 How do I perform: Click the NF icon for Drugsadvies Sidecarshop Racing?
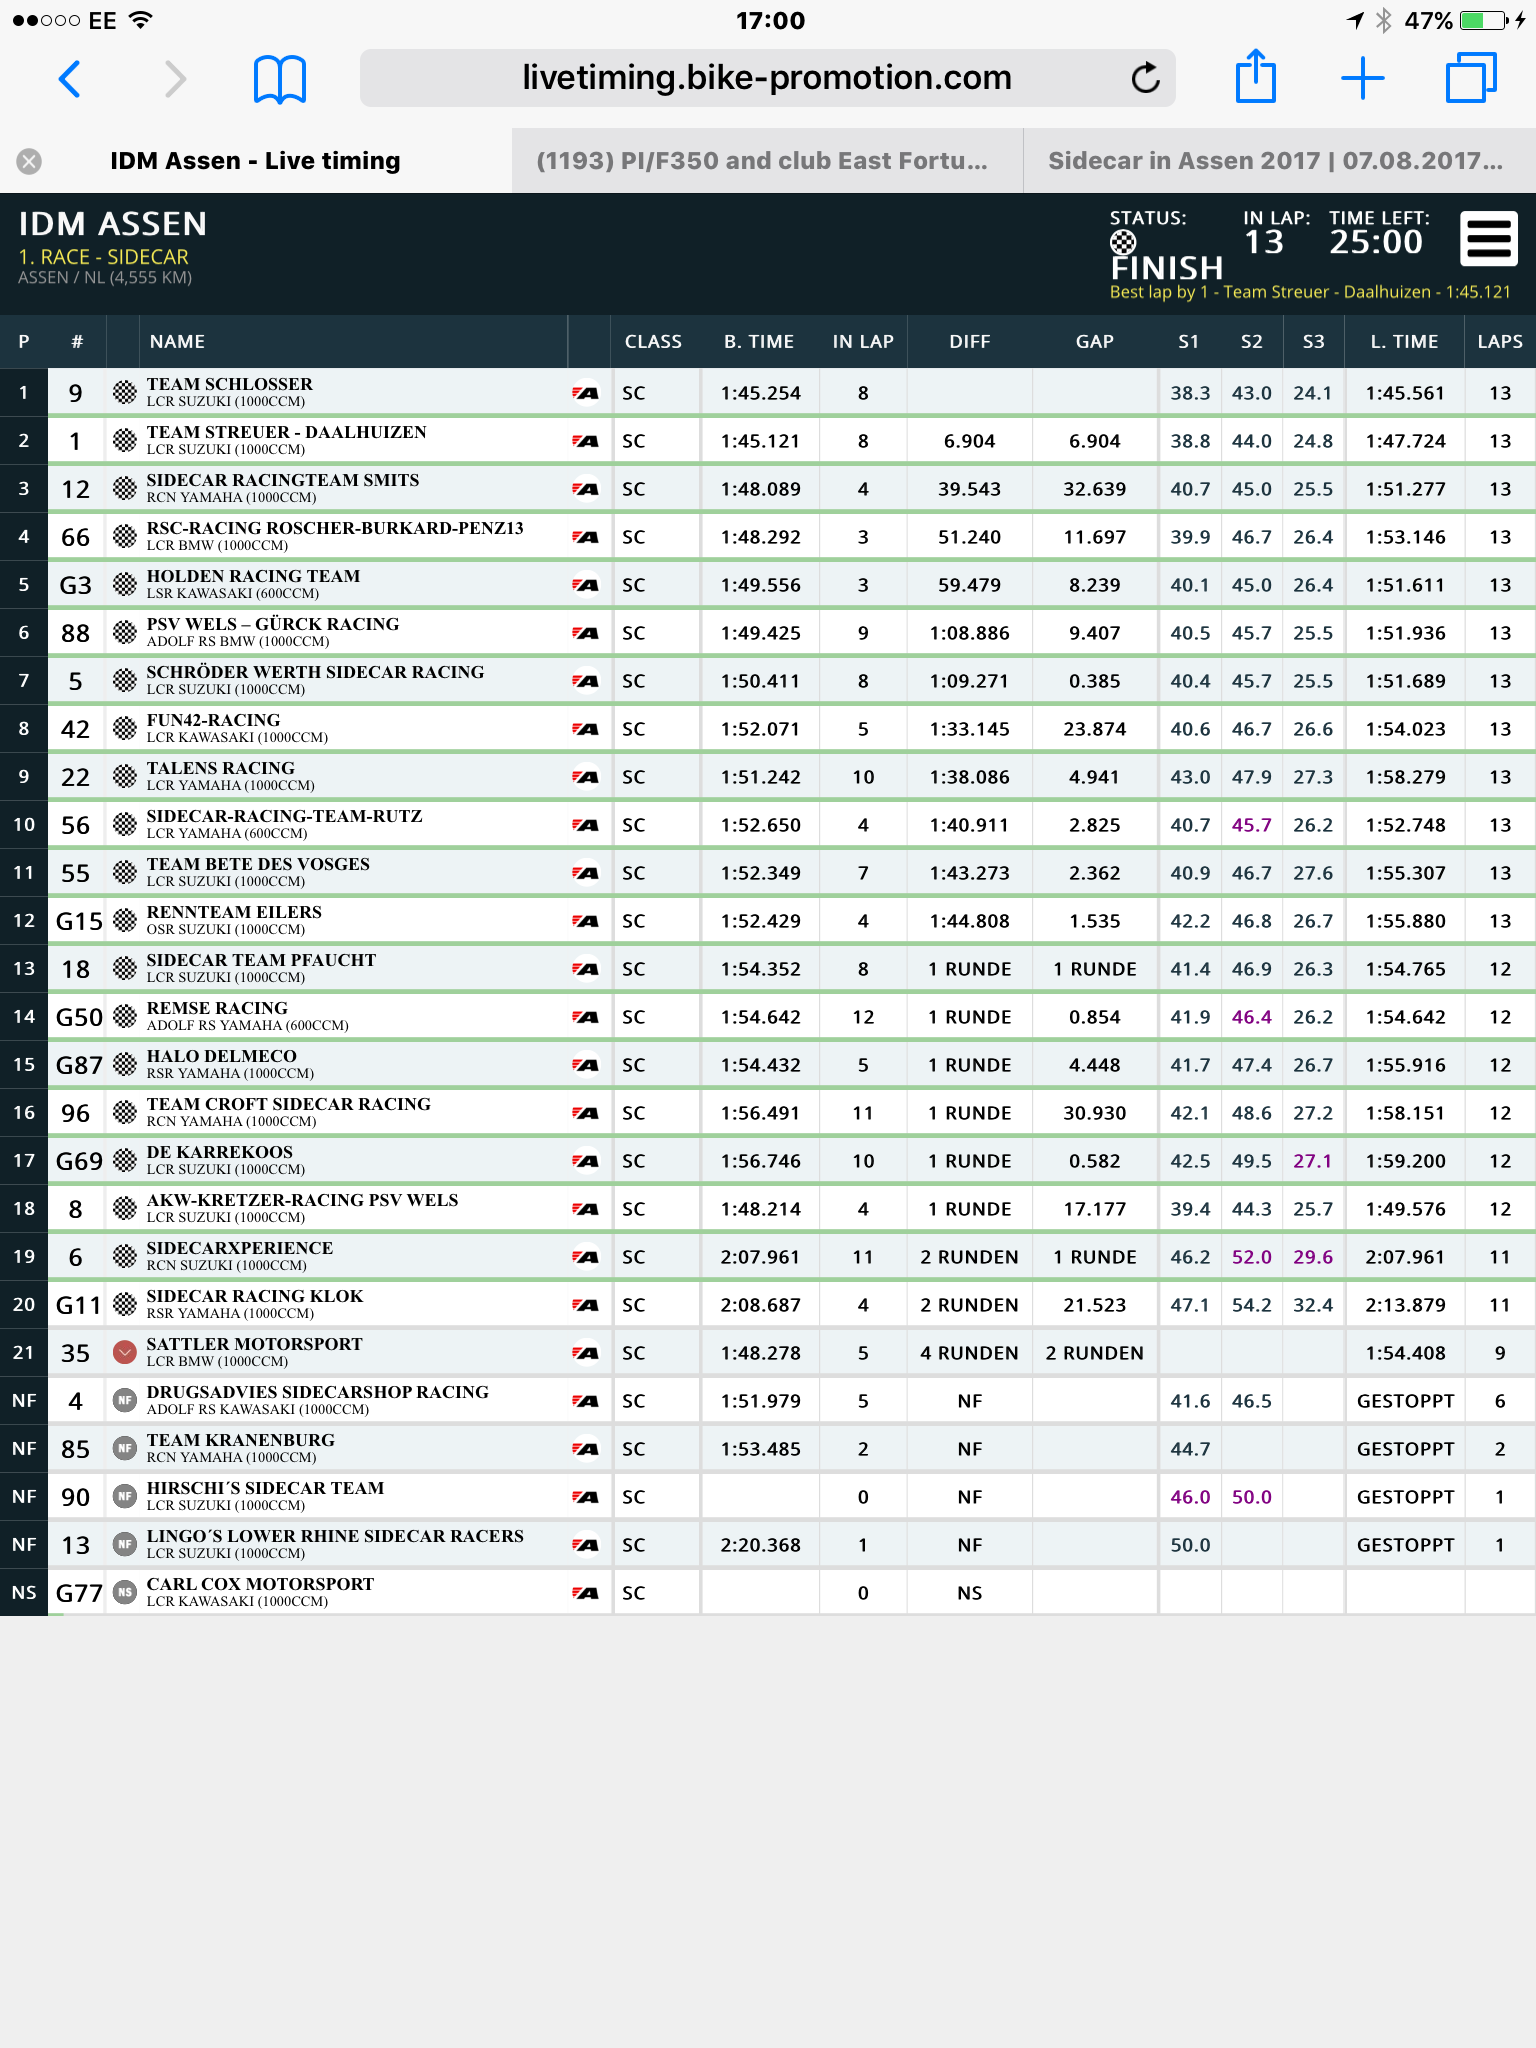pyautogui.click(x=124, y=1400)
